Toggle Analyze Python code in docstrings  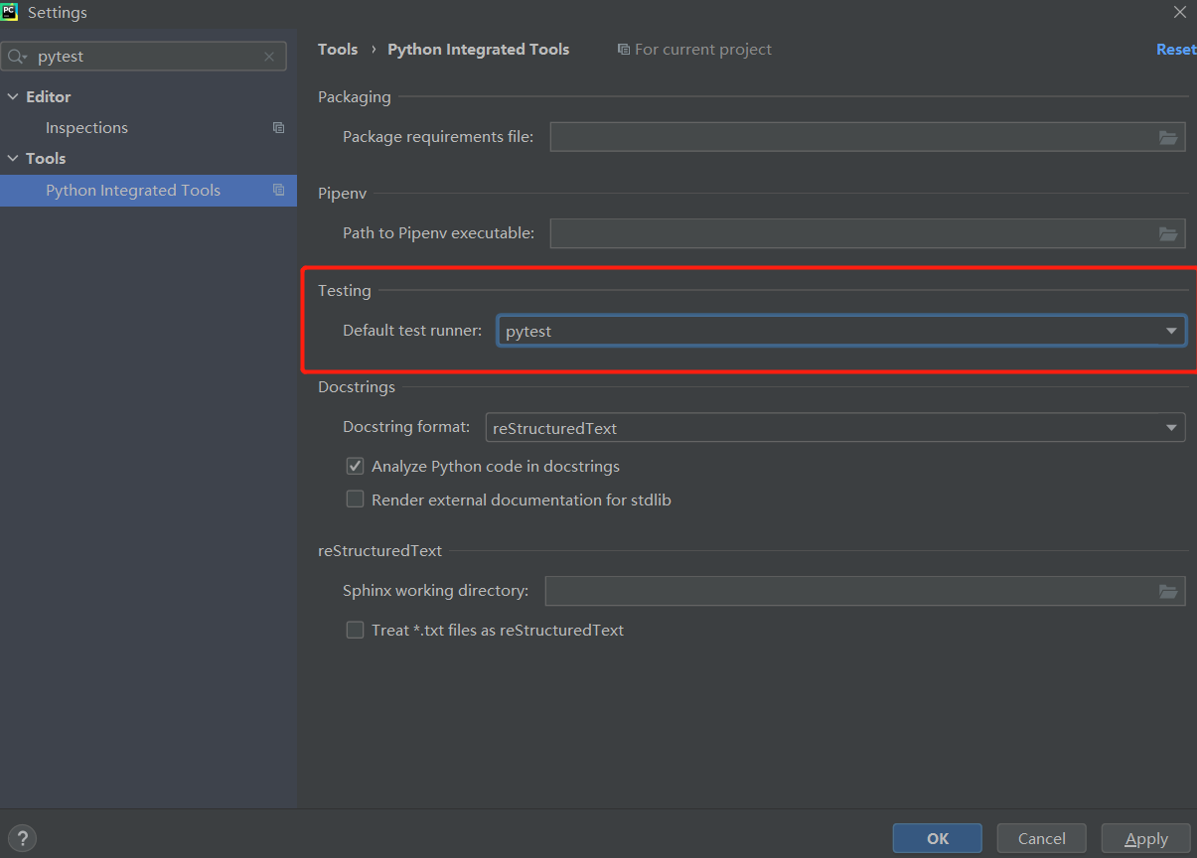355,466
